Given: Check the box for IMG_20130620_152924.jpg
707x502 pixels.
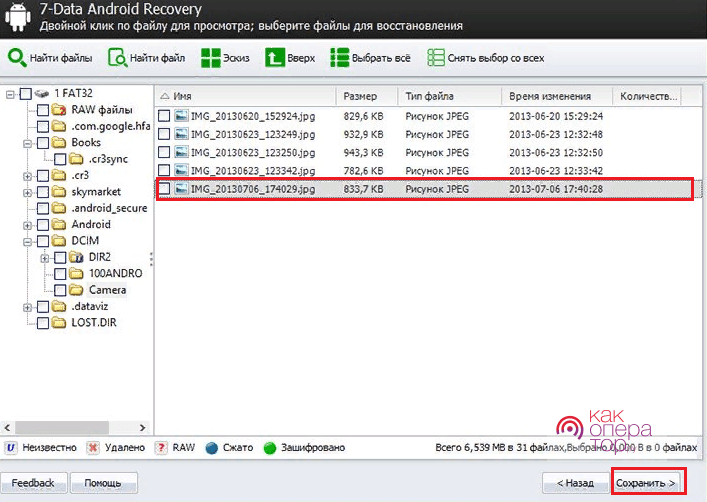Looking at the screenshot, I should [x=164, y=116].
